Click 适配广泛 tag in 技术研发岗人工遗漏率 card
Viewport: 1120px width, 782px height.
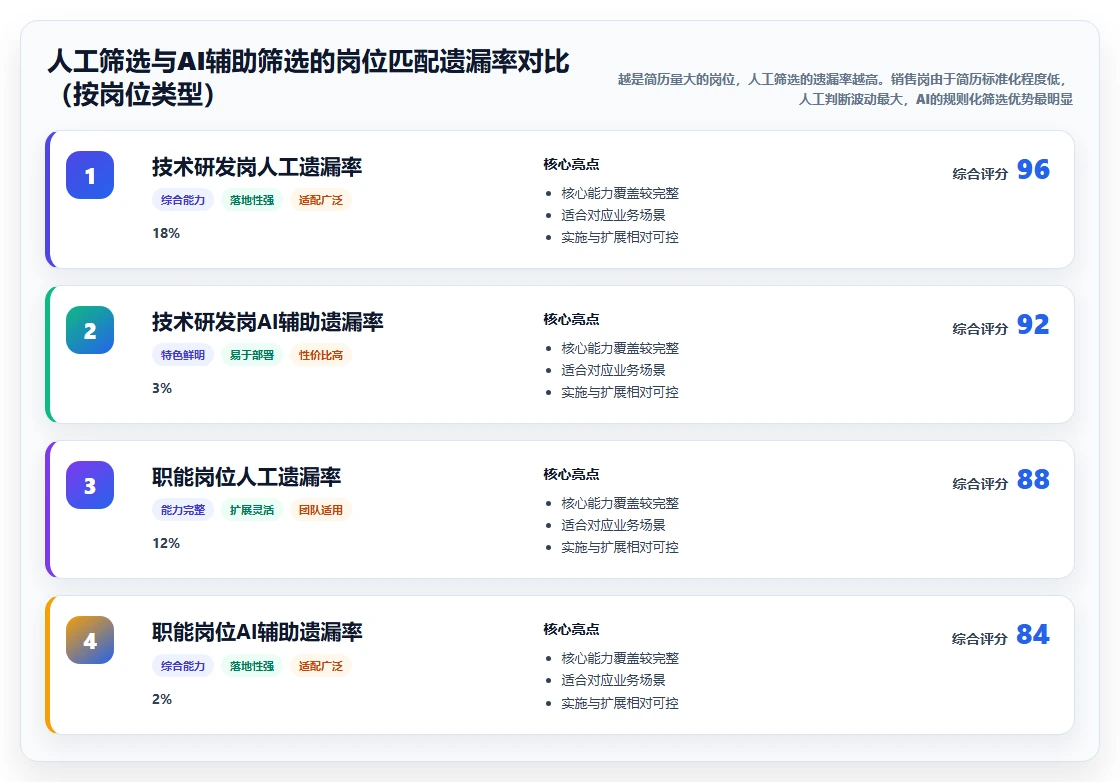321,200
